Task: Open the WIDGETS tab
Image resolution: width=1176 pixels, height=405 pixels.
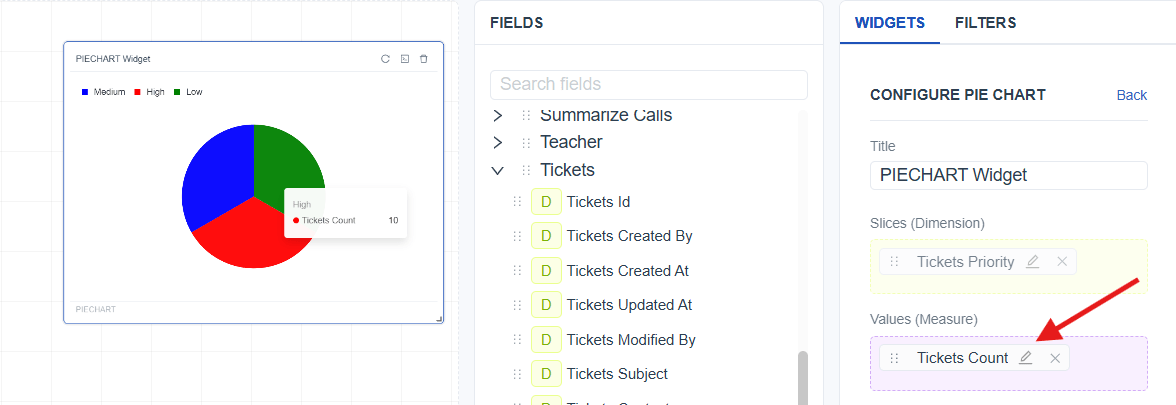Action: (x=890, y=22)
